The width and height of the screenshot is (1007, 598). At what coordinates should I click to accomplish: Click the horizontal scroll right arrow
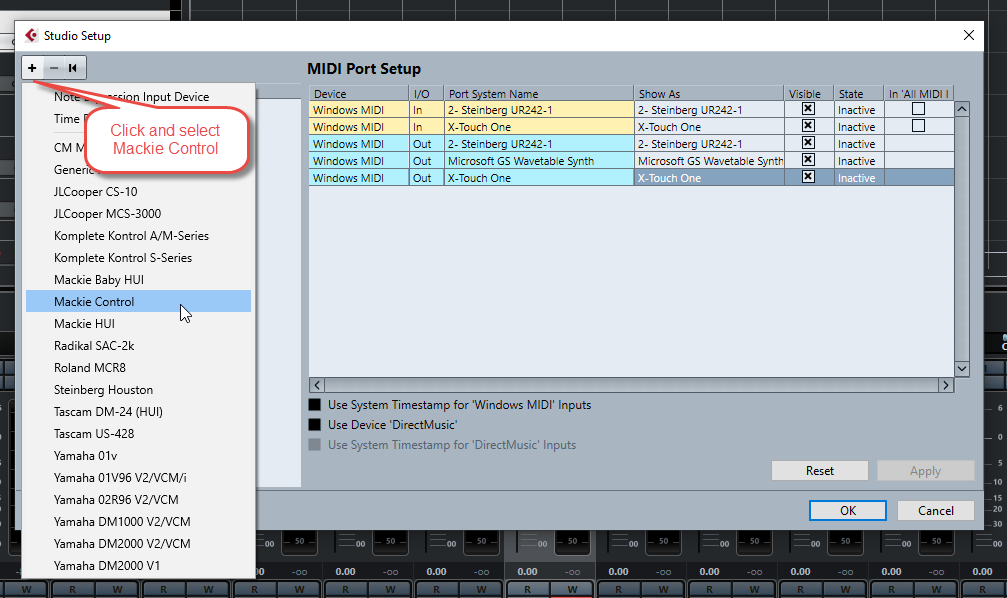coord(946,385)
